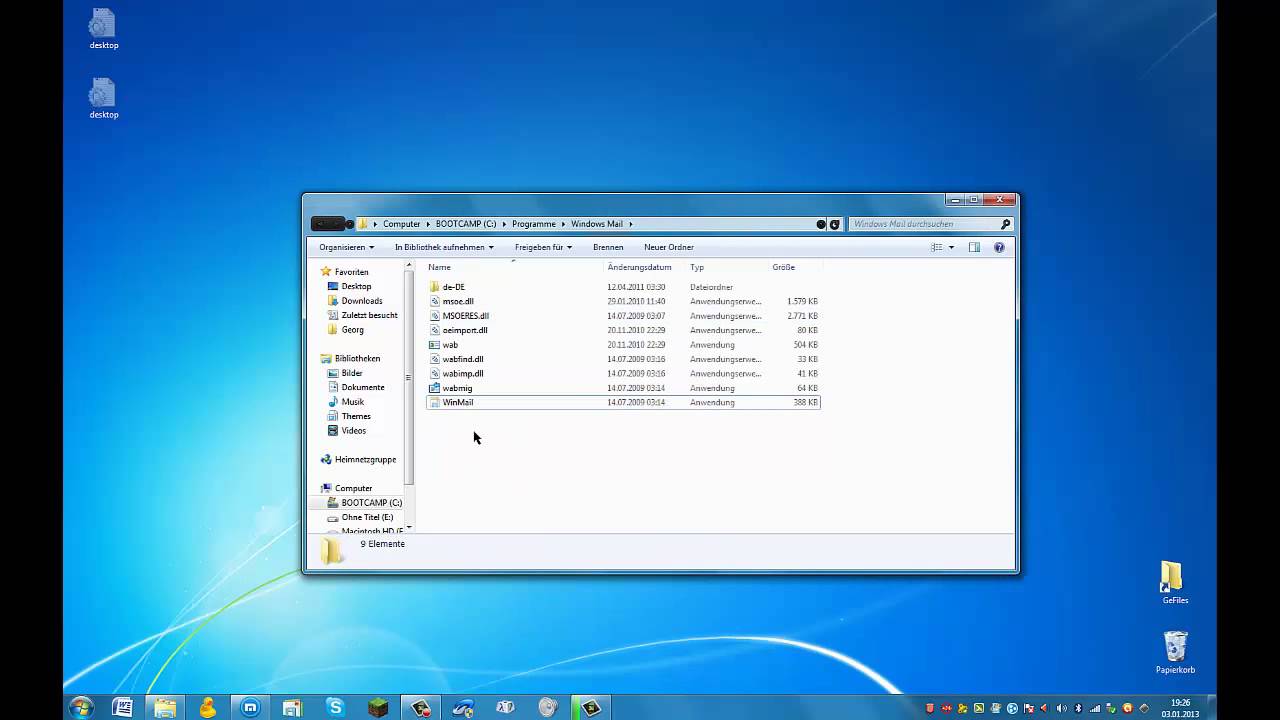The image size is (1280, 720).
Task: Click wabimp.dll file name
Action: point(463,374)
